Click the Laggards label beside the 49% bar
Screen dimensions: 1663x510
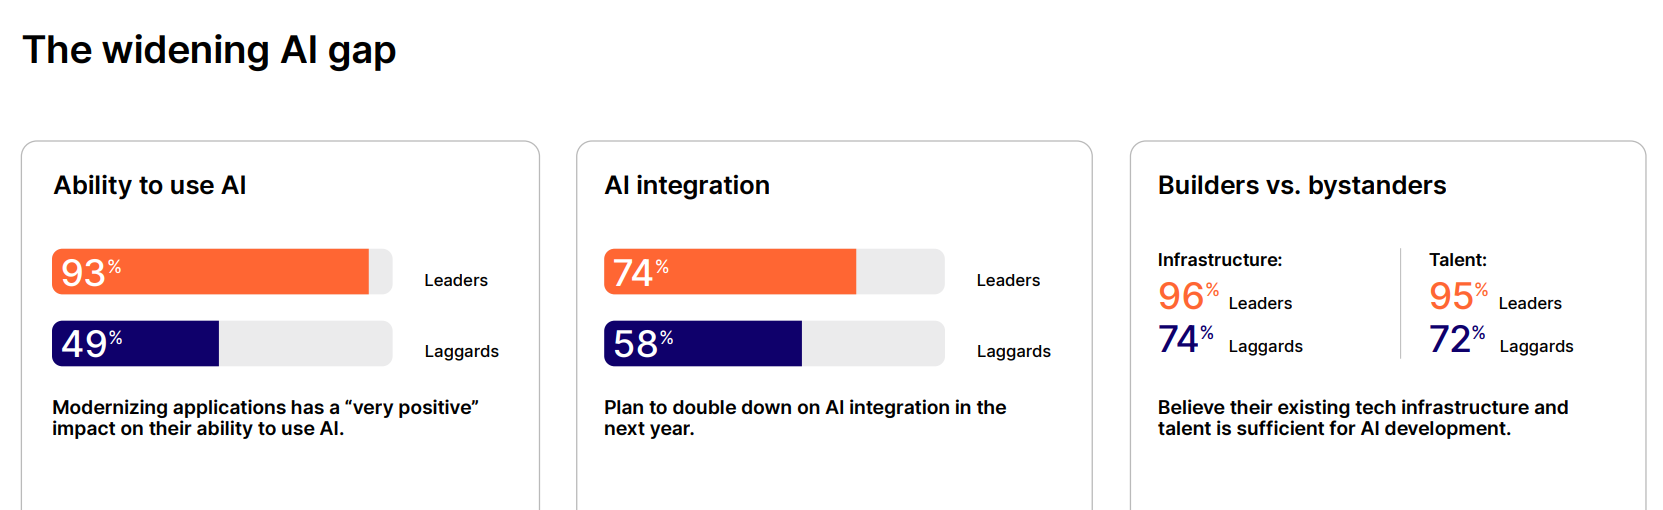461,351
